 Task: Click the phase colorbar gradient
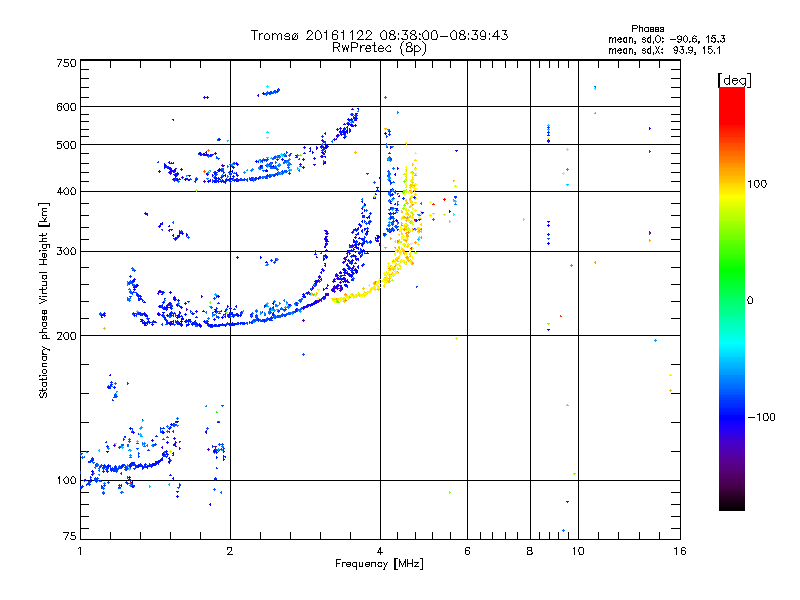click(x=732, y=298)
